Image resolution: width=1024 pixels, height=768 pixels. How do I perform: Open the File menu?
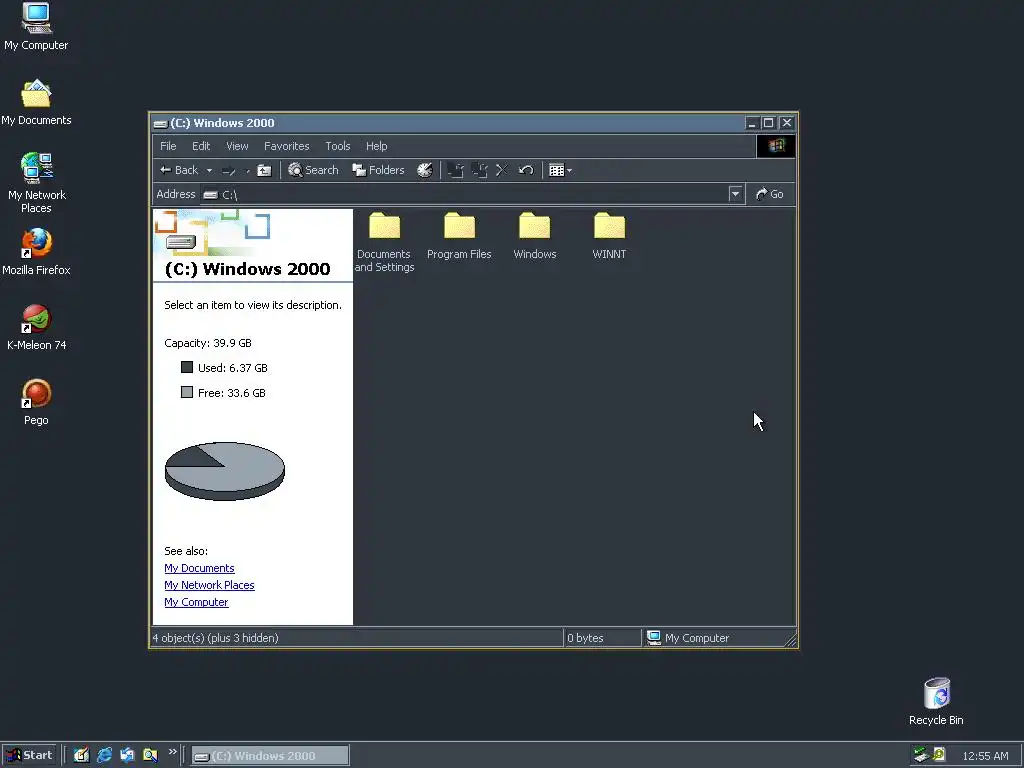(x=168, y=146)
